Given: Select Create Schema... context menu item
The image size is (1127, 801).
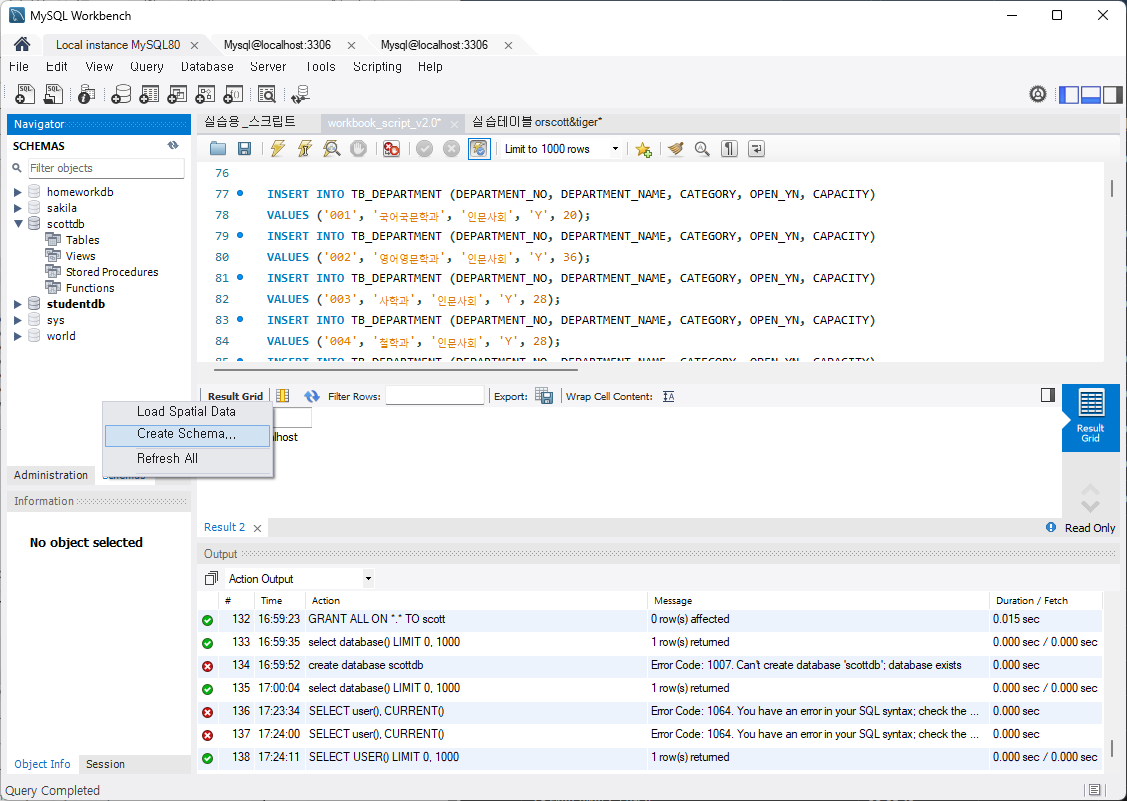Looking at the screenshot, I should (x=187, y=434).
